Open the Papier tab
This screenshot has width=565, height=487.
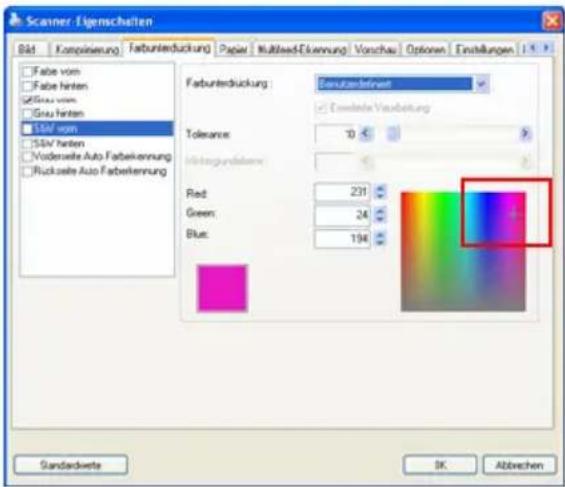(233, 49)
